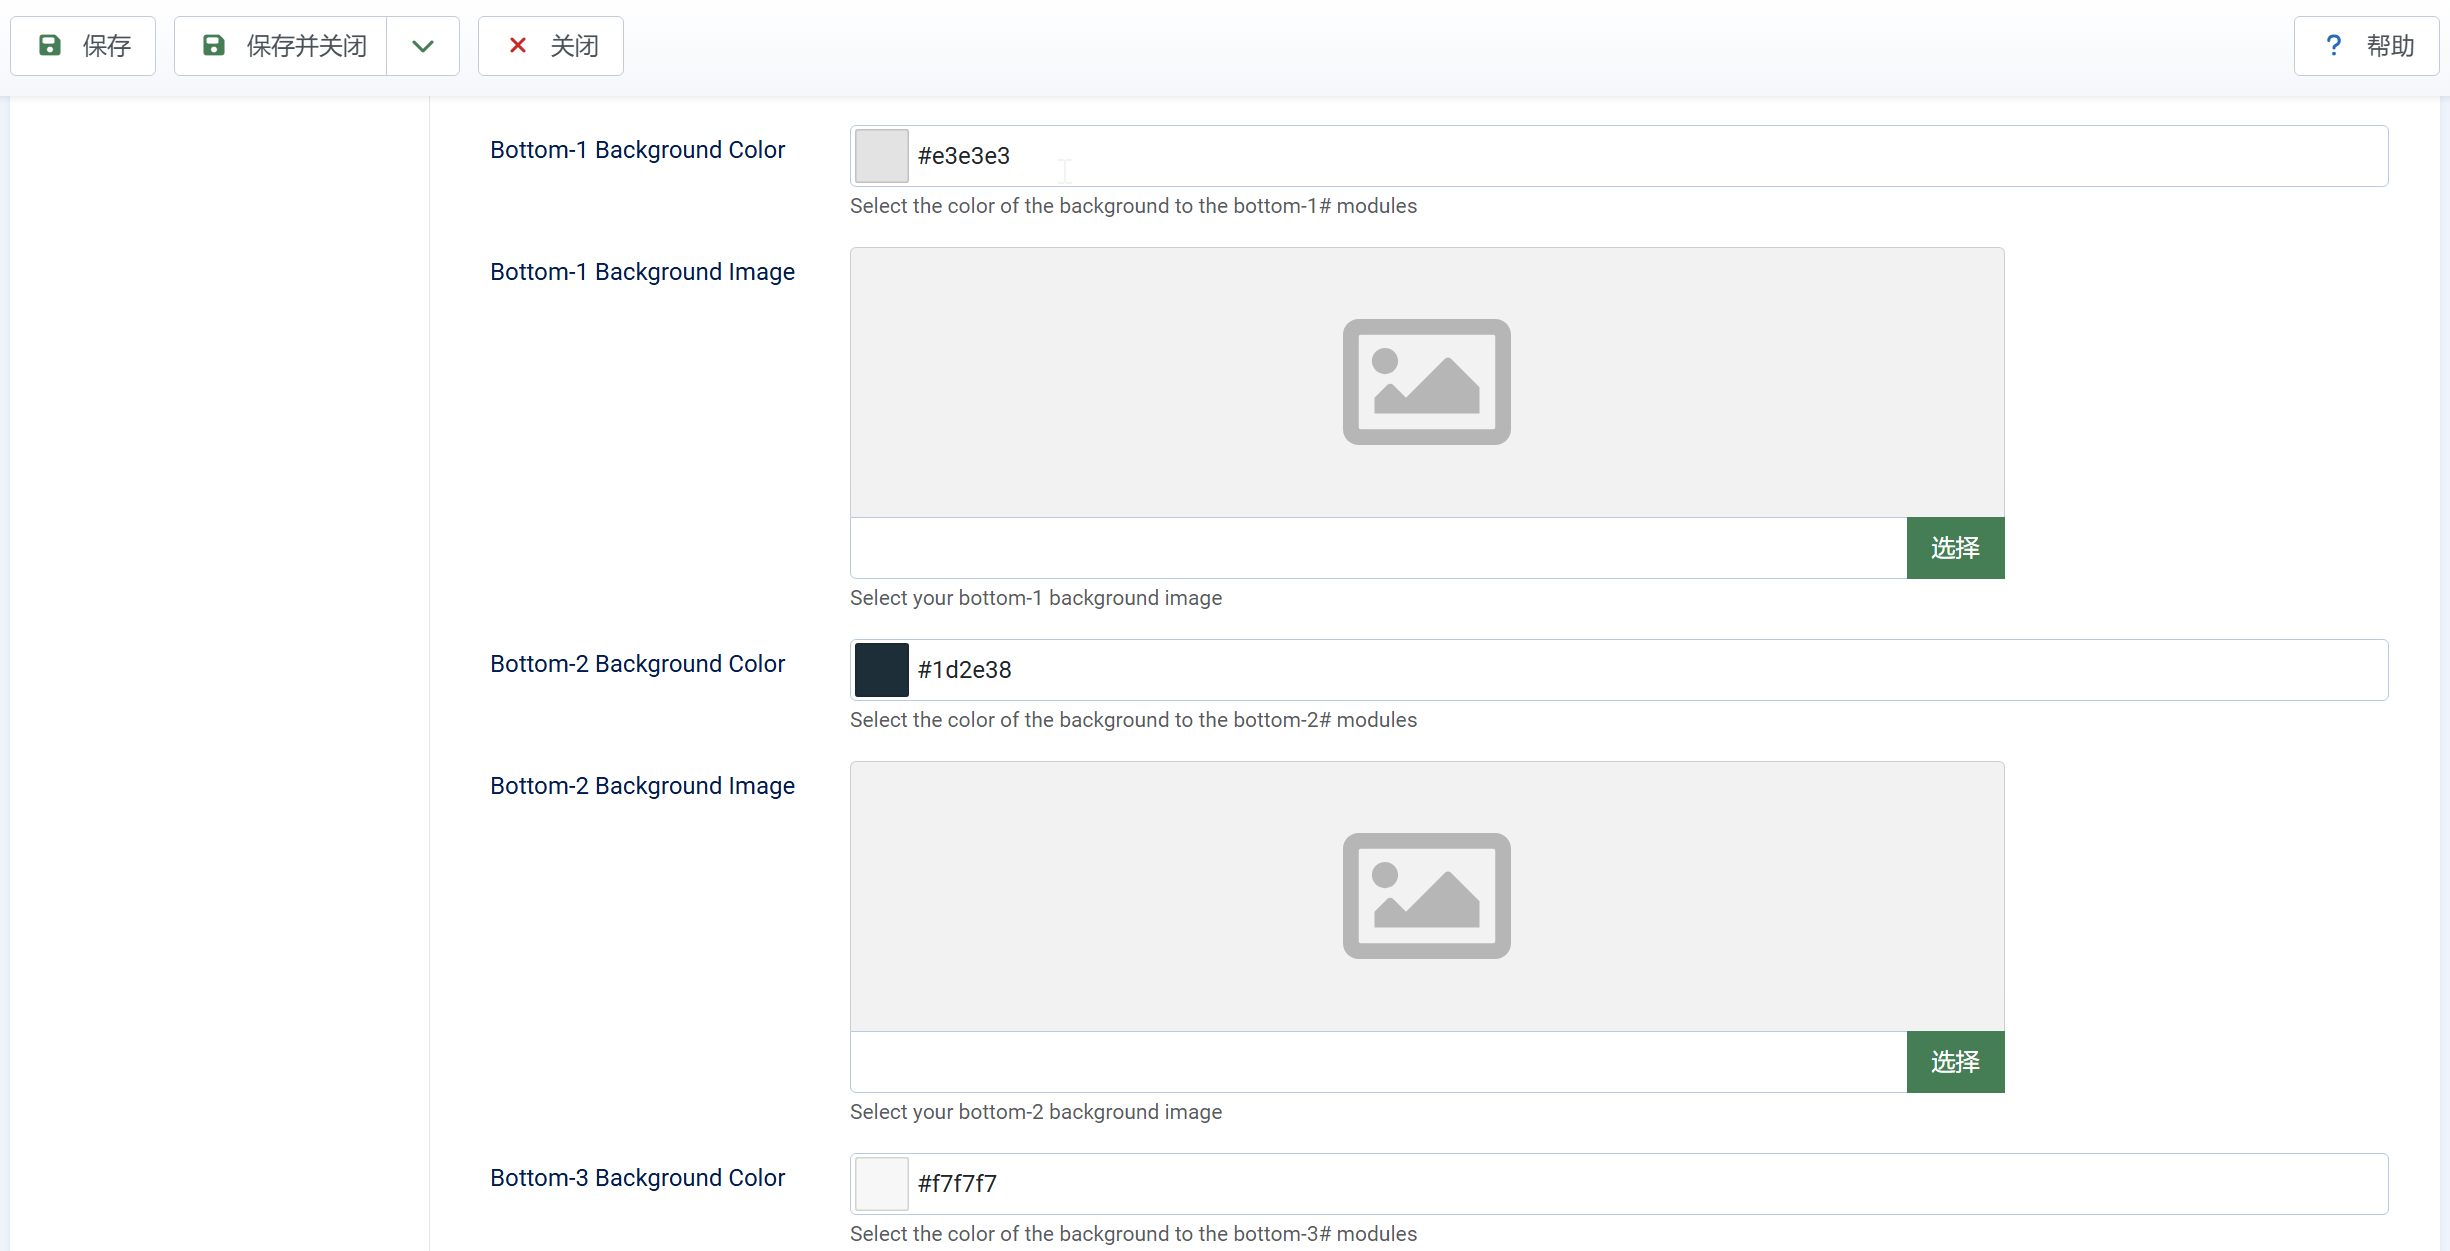Image resolution: width=2450 pixels, height=1251 pixels.
Task: Click the Bottom-1 background image path field
Action: click(1378, 548)
